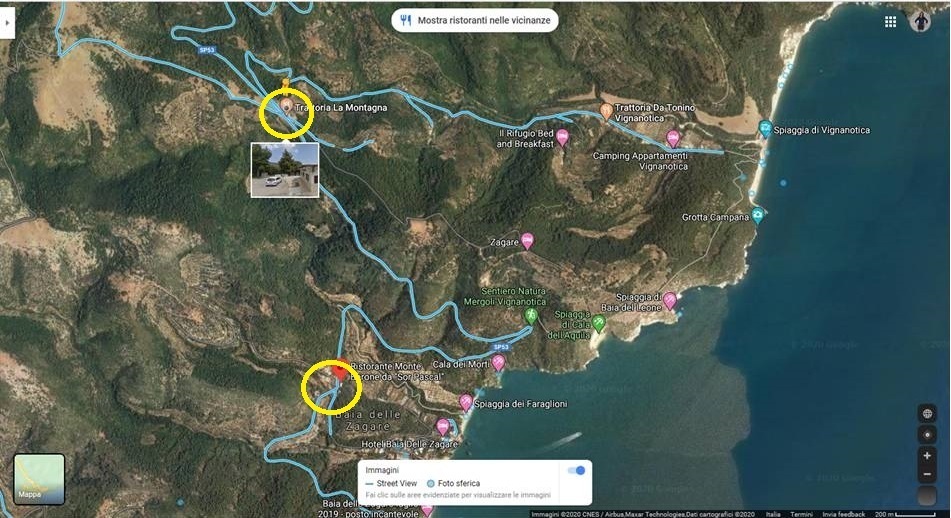Click the Invia feedback link
This screenshot has width=951, height=518.
(843, 513)
